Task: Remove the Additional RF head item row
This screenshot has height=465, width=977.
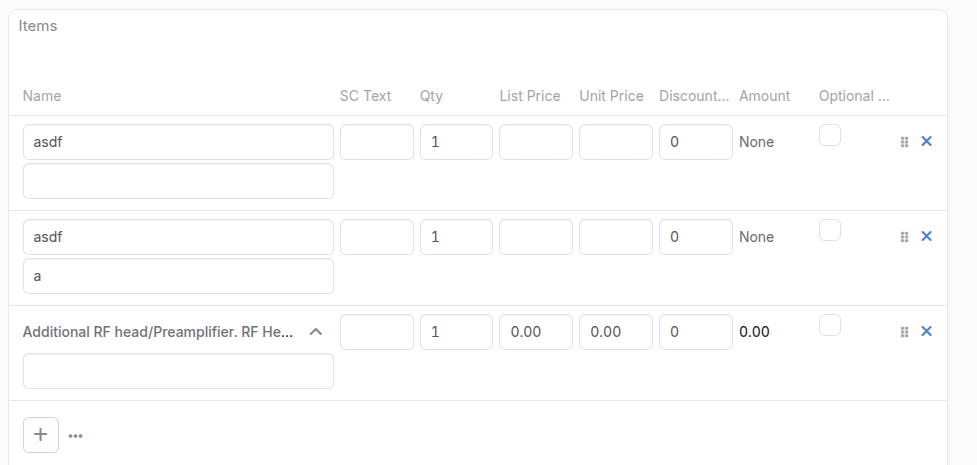Action: [x=926, y=331]
